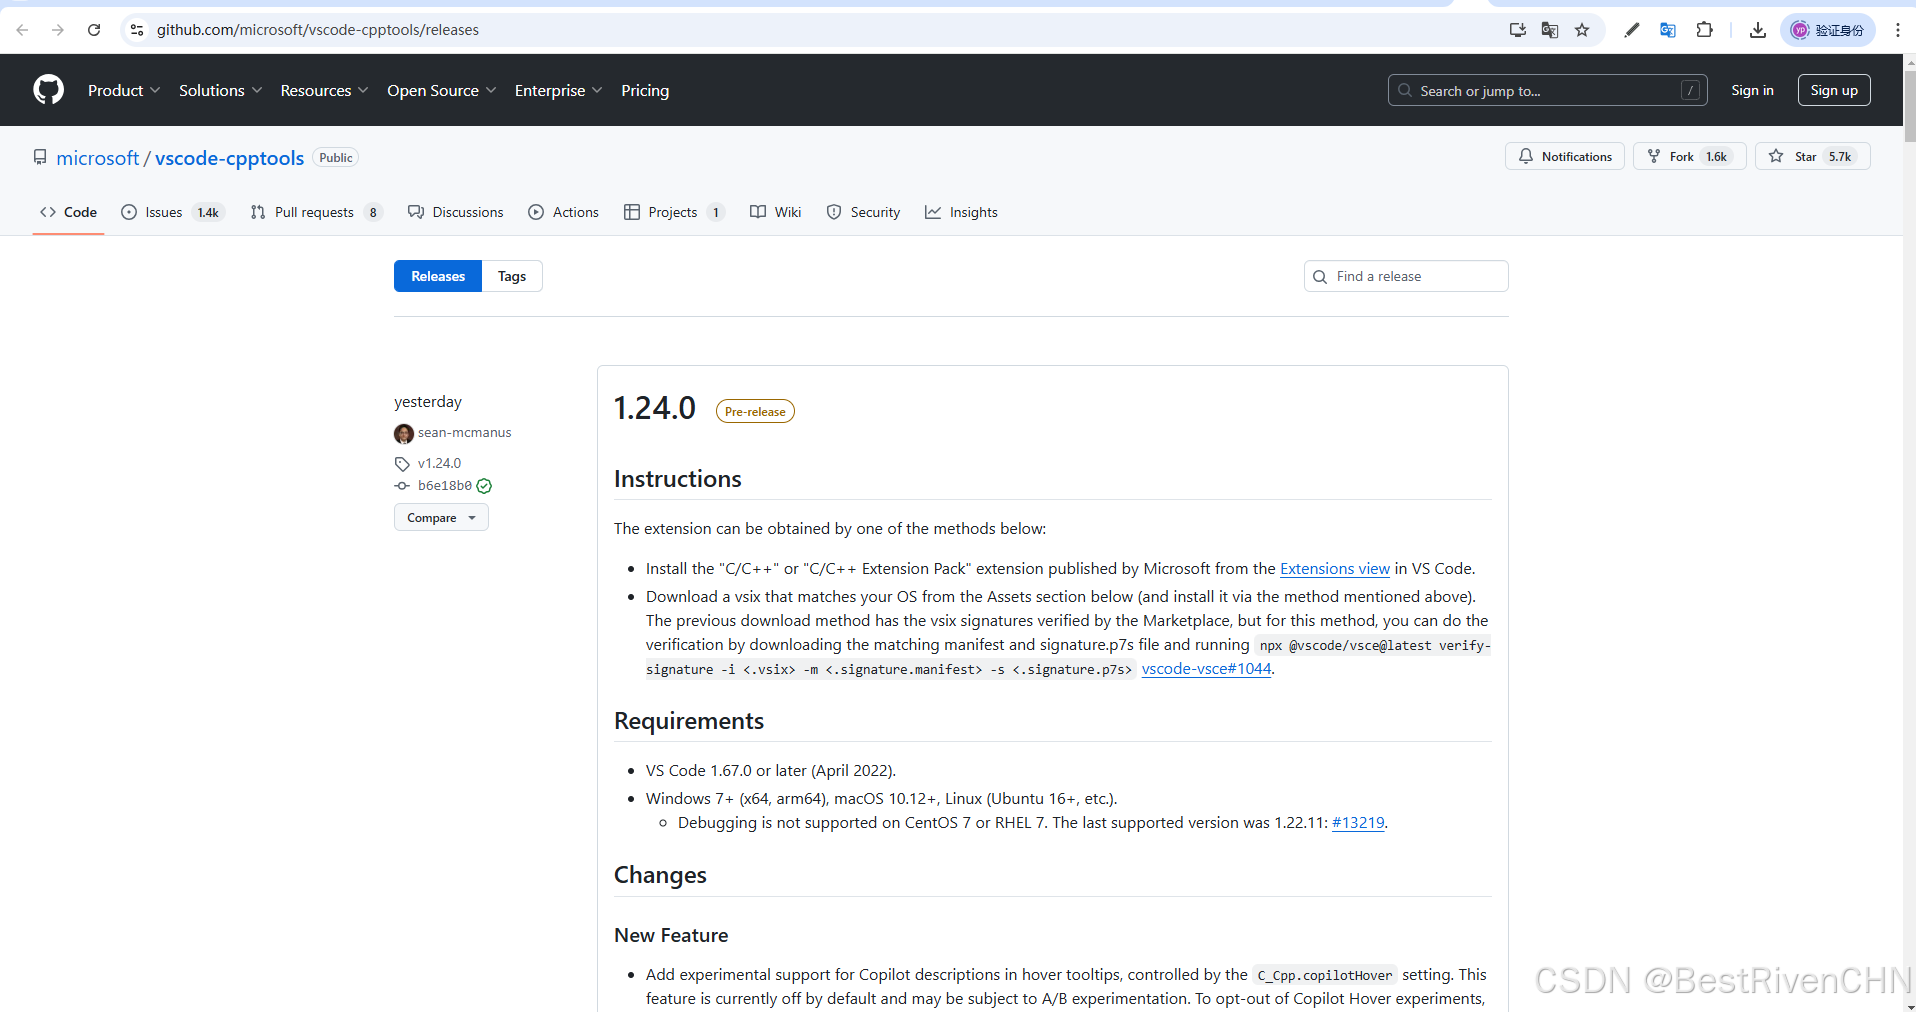
Task: Click the browser address bar URL
Action: 318,30
